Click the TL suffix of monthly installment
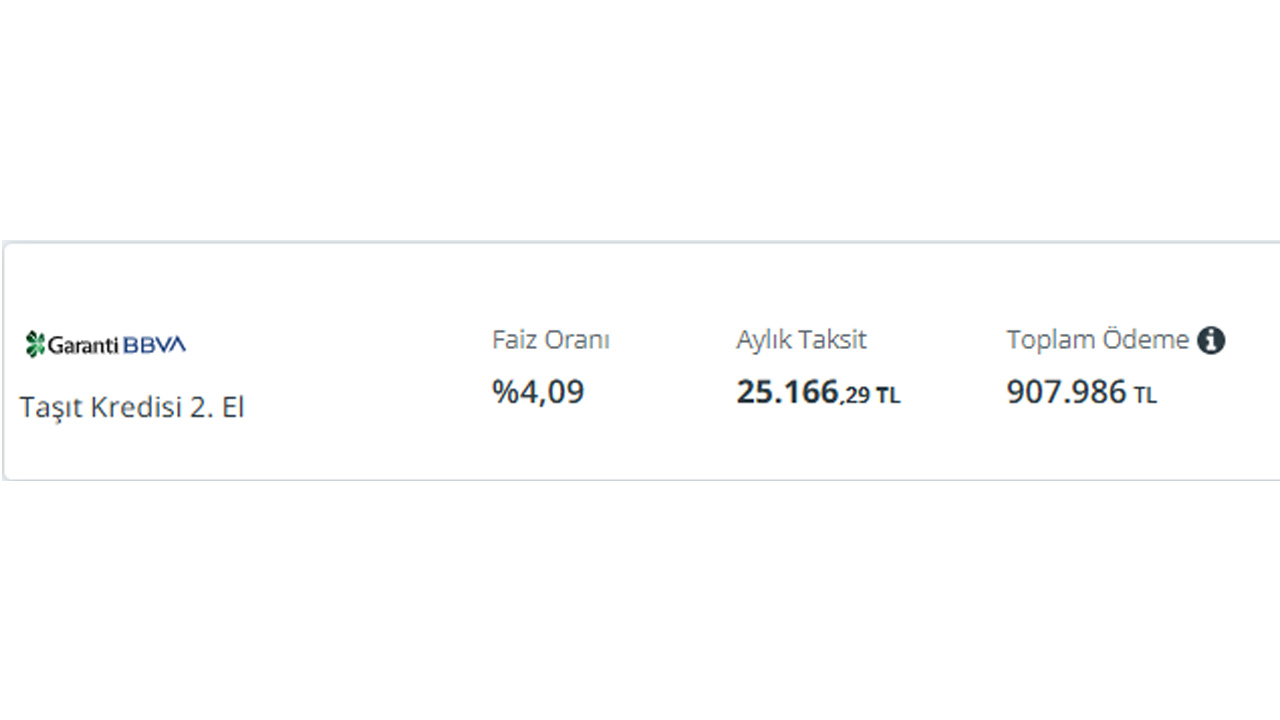 click(888, 396)
